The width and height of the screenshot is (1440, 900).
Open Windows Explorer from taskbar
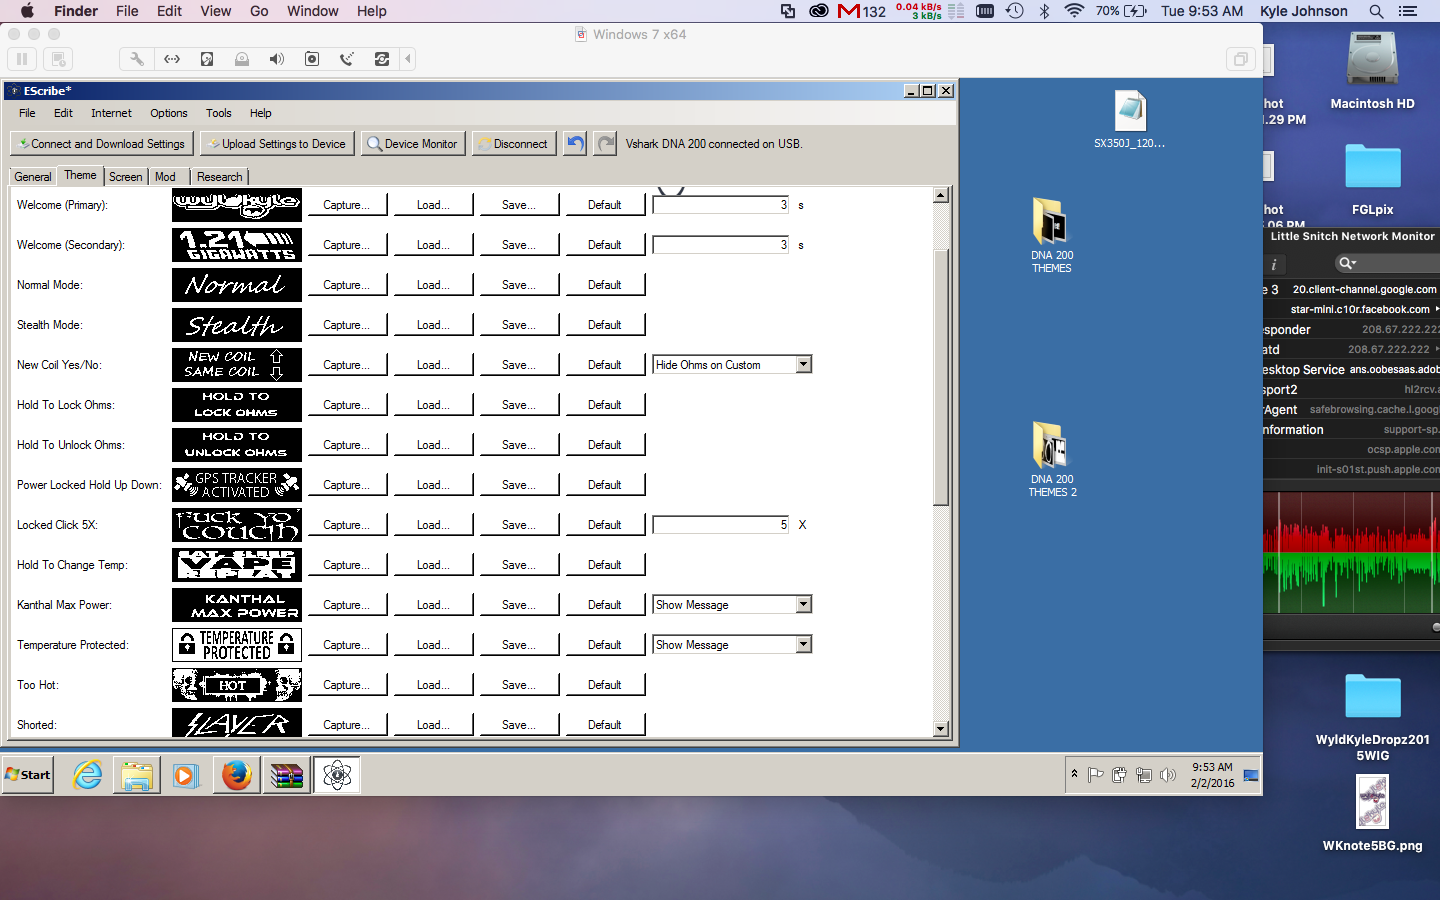137,775
